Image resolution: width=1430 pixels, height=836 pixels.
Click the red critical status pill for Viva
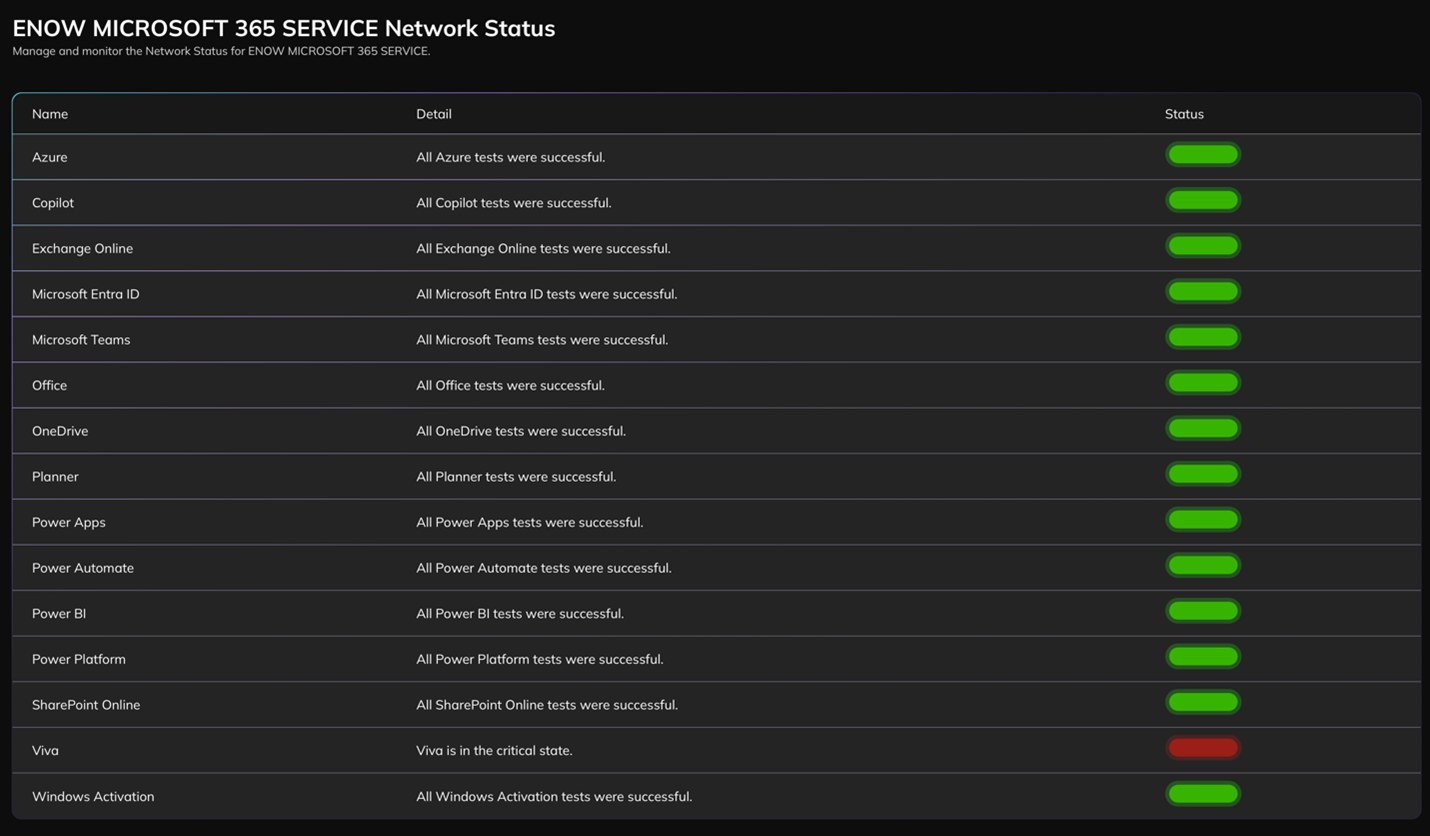[x=1203, y=748]
